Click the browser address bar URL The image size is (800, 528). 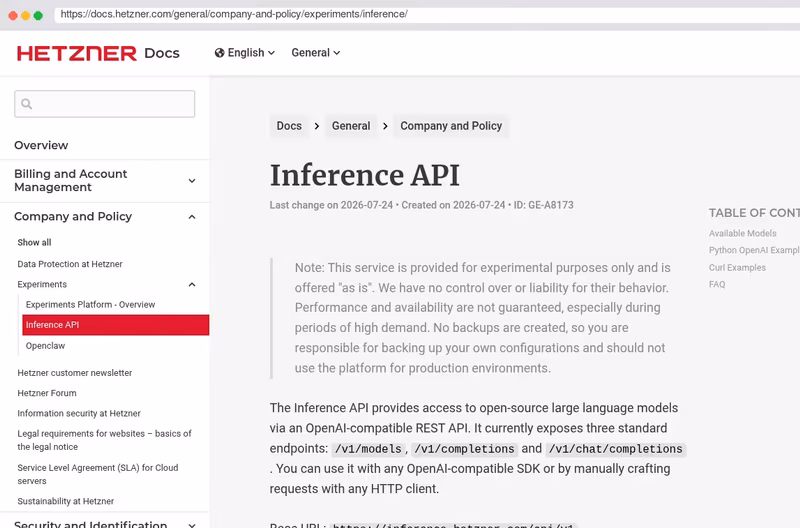[234, 14]
